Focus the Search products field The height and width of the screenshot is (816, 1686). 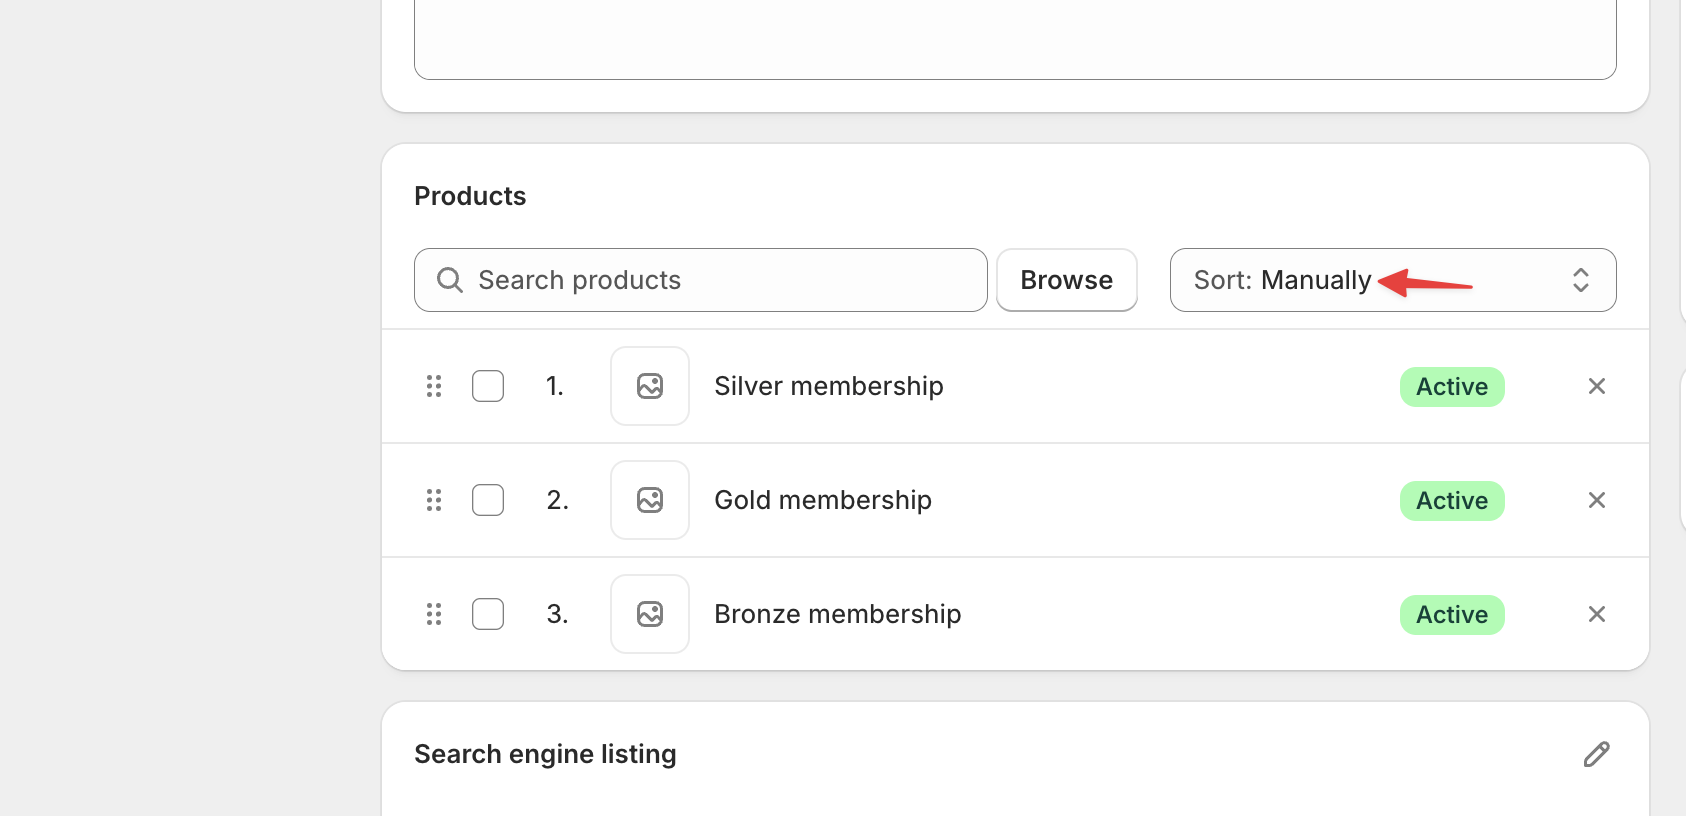(x=700, y=280)
